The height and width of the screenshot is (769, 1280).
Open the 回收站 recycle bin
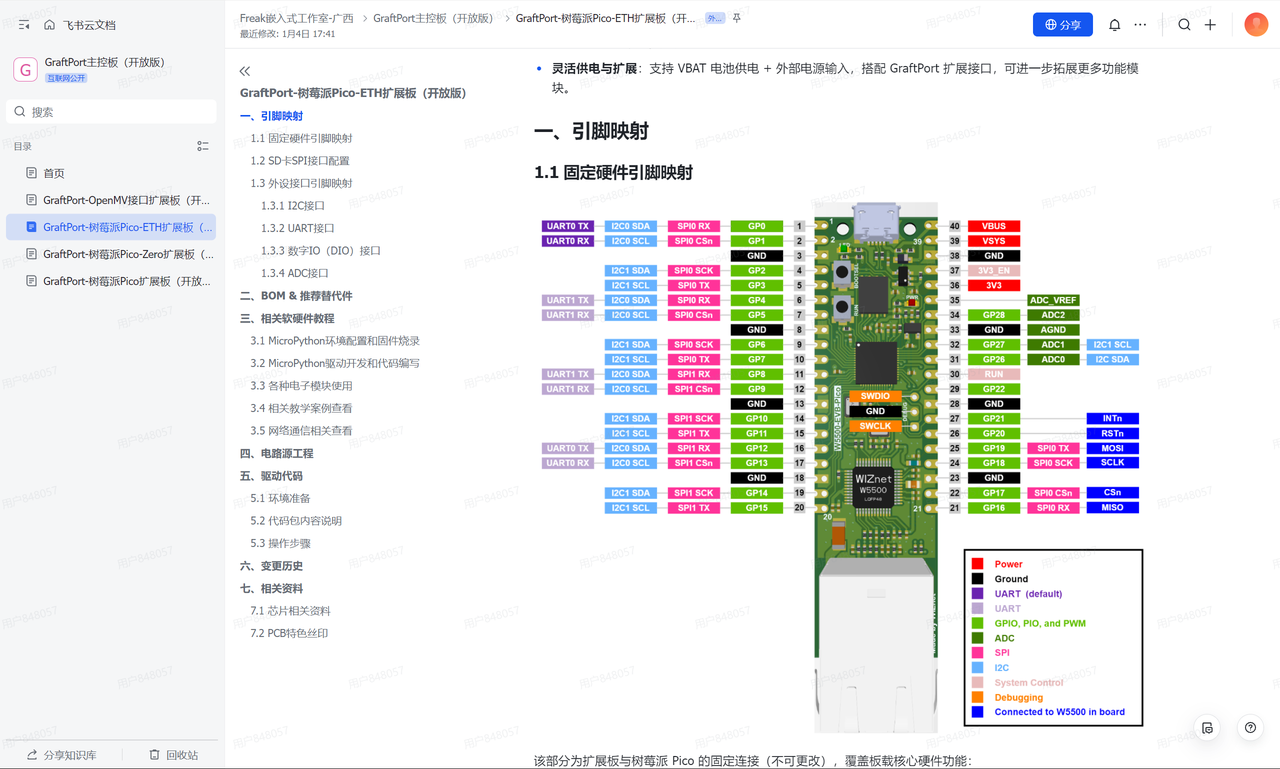click(173, 755)
